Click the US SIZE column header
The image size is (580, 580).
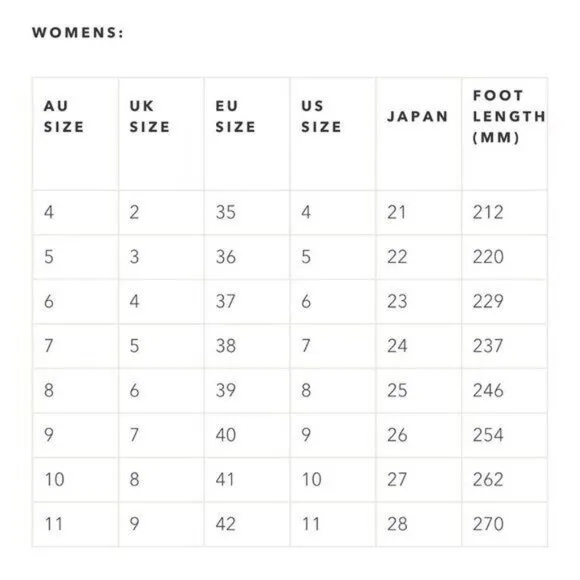[x=321, y=117]
